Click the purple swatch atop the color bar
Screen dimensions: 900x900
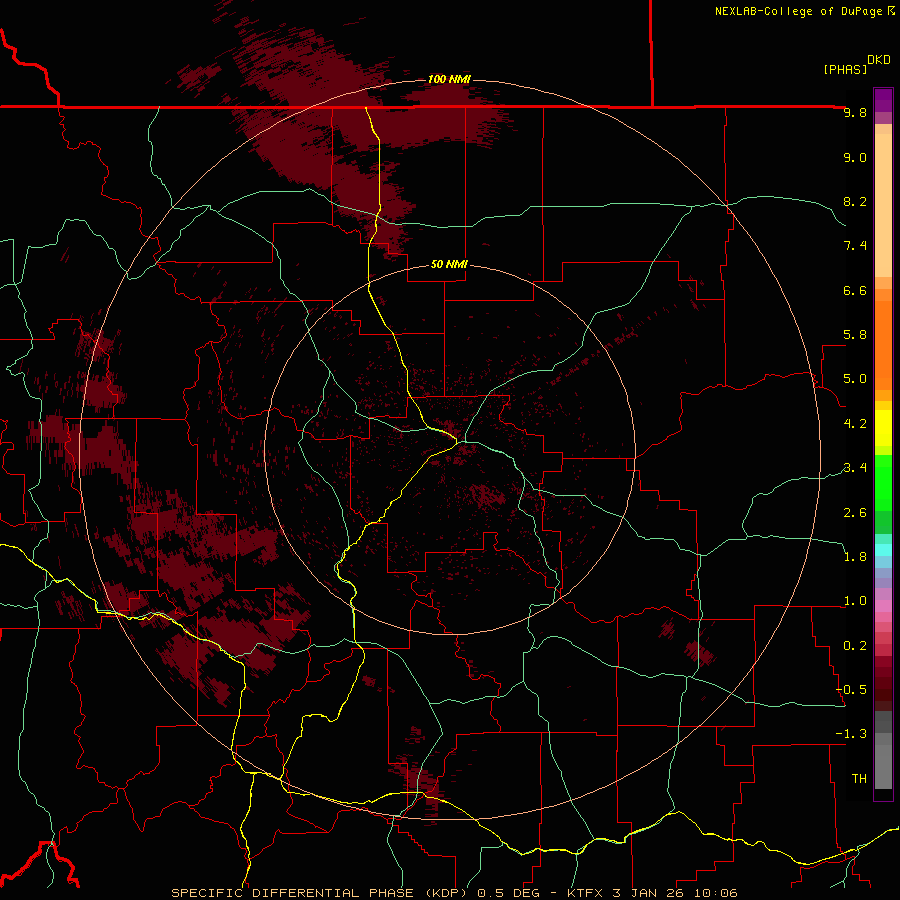pos(883,100)
